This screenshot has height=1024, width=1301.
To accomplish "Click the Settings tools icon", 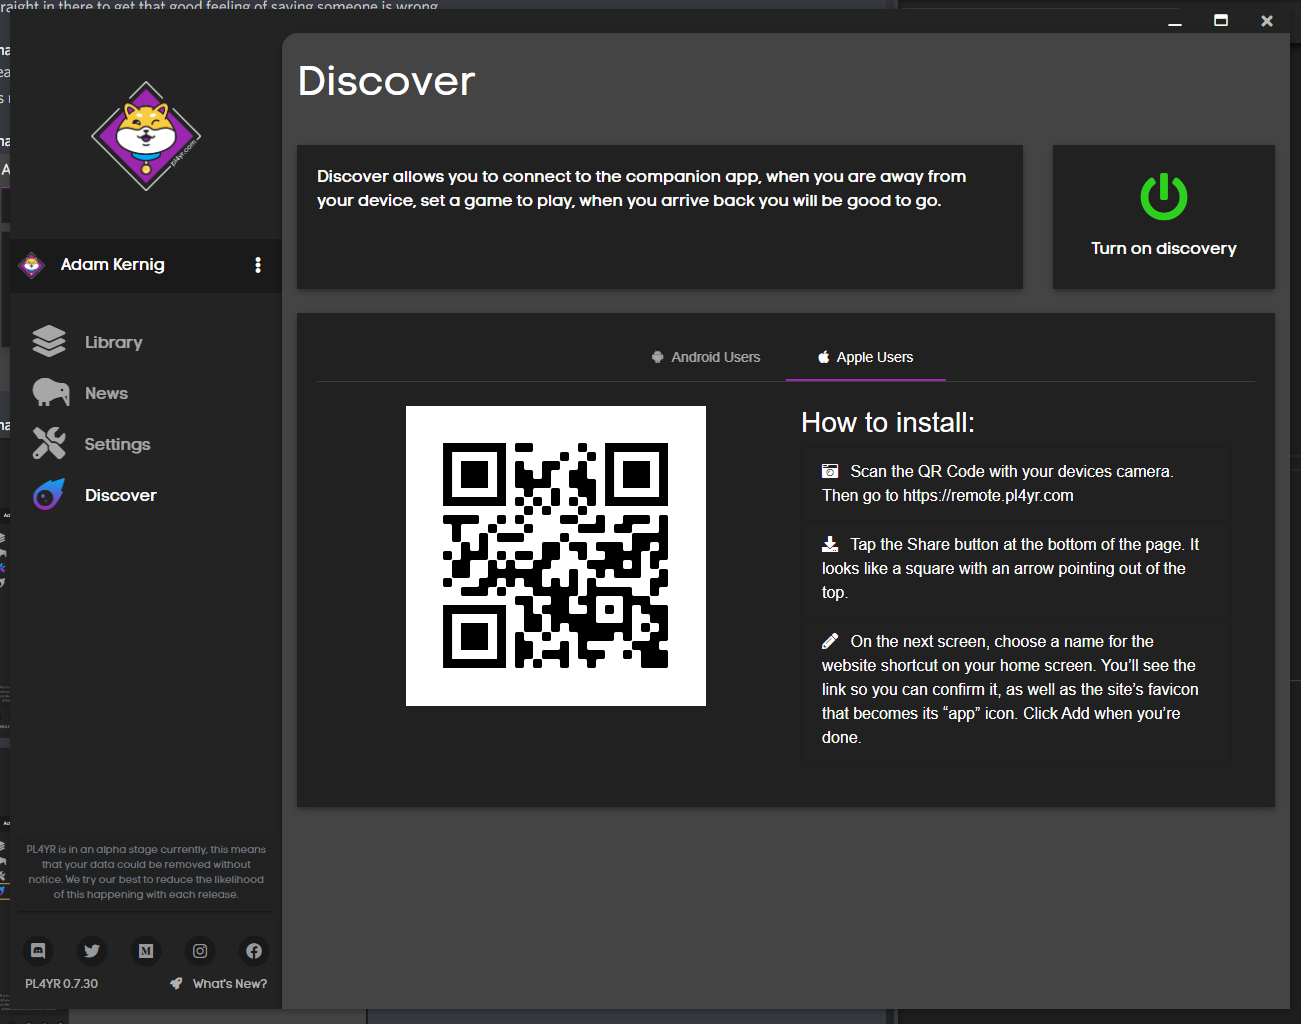I will pos(49,443).
